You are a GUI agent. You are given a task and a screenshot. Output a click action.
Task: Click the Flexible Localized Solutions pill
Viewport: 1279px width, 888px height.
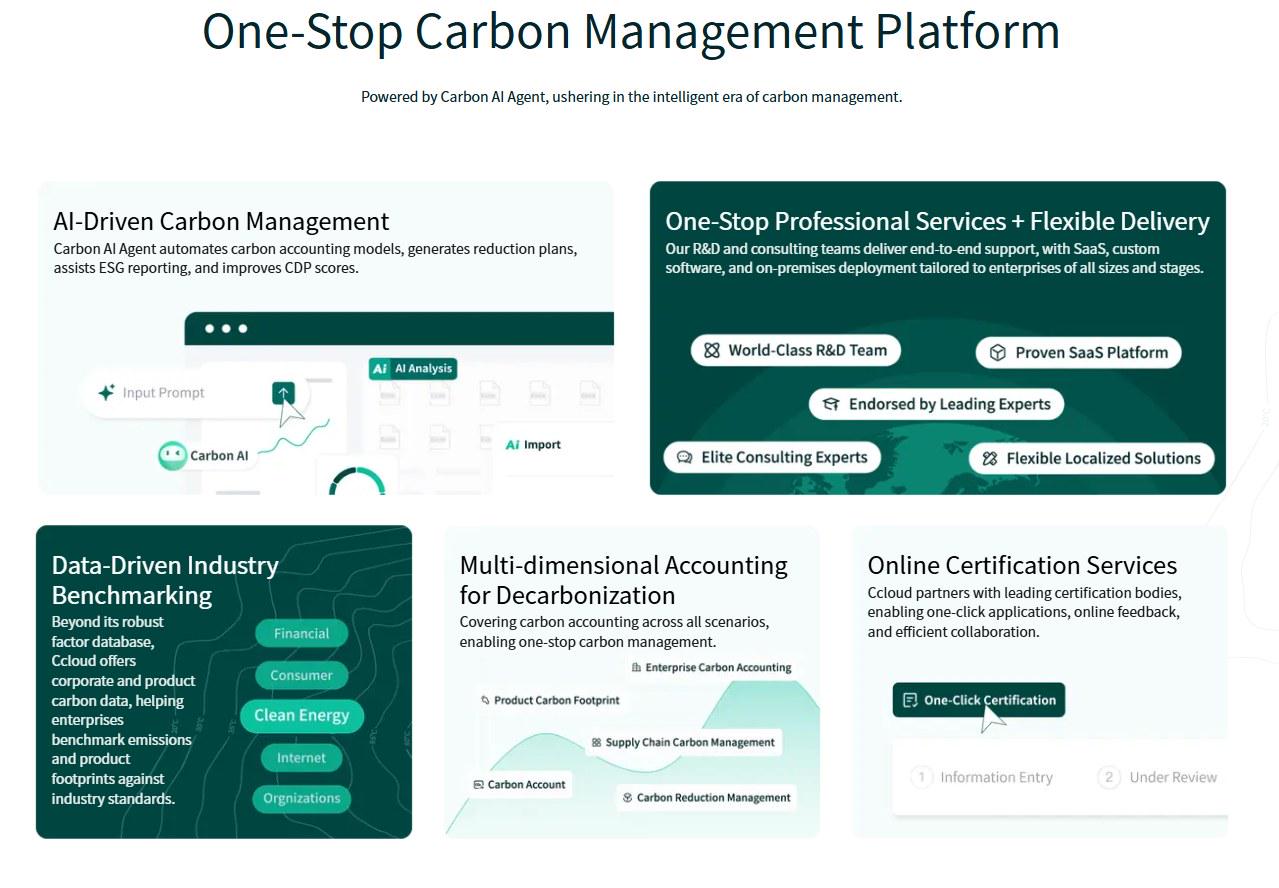pyautogui.click(x=1092, y=458)
